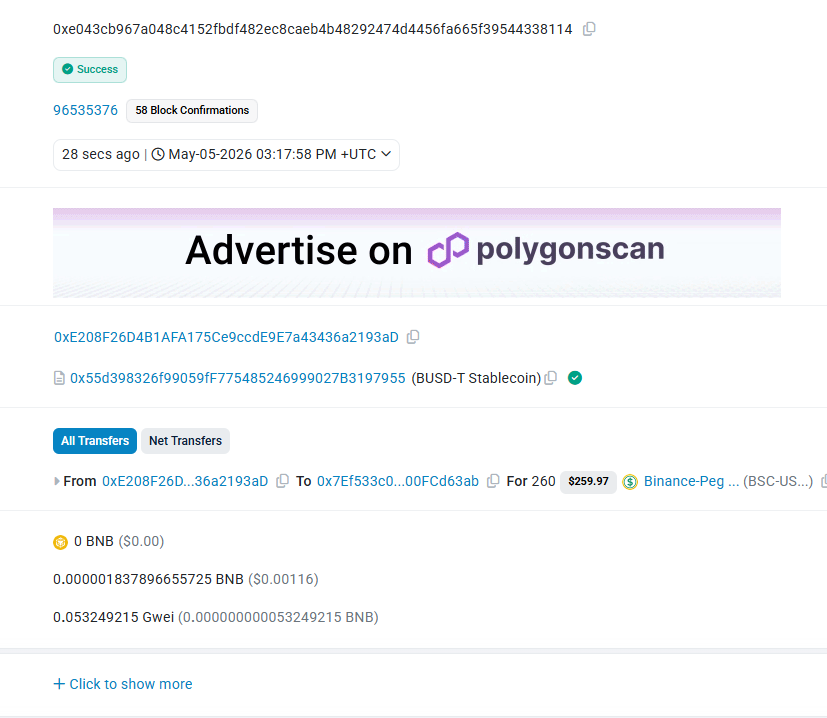Open the Binance-Peg ... (BSC-US...) token
This screenshot has width=827, height=718.
click(728, 481)
